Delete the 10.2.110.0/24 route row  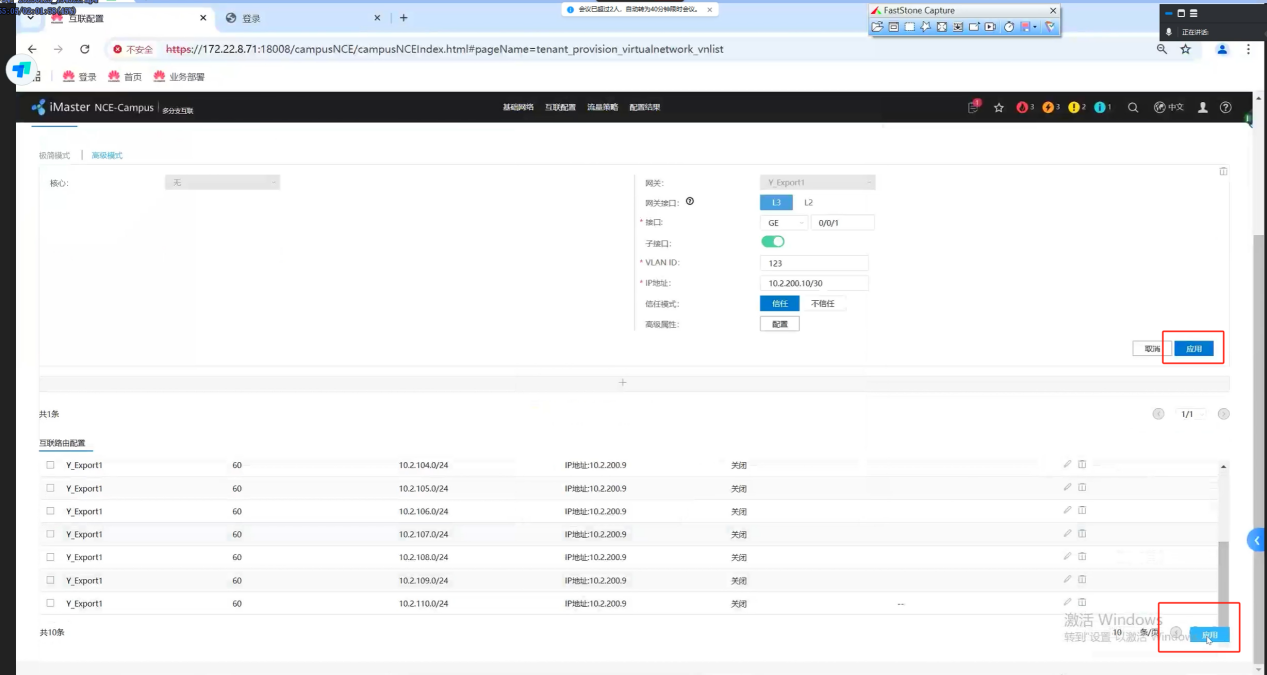(1081, 602)
